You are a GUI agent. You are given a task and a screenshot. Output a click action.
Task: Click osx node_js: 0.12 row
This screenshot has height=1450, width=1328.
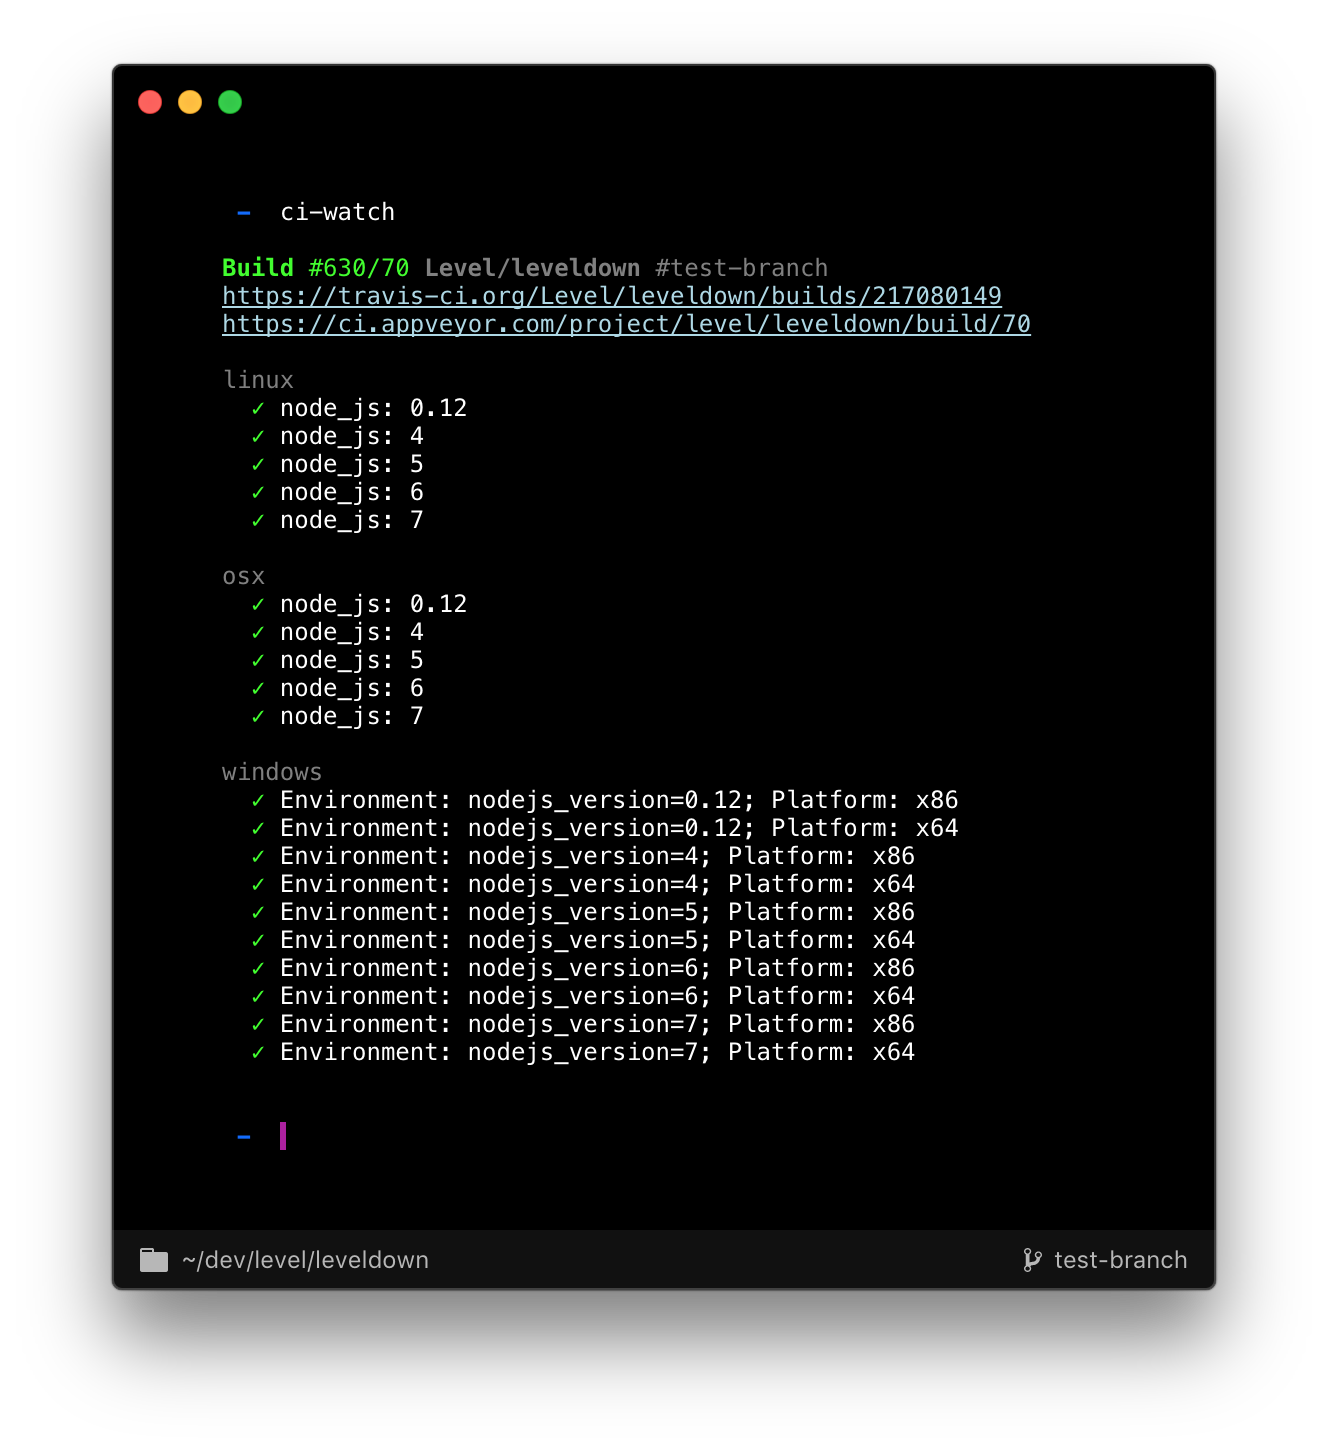pos(359,604)
